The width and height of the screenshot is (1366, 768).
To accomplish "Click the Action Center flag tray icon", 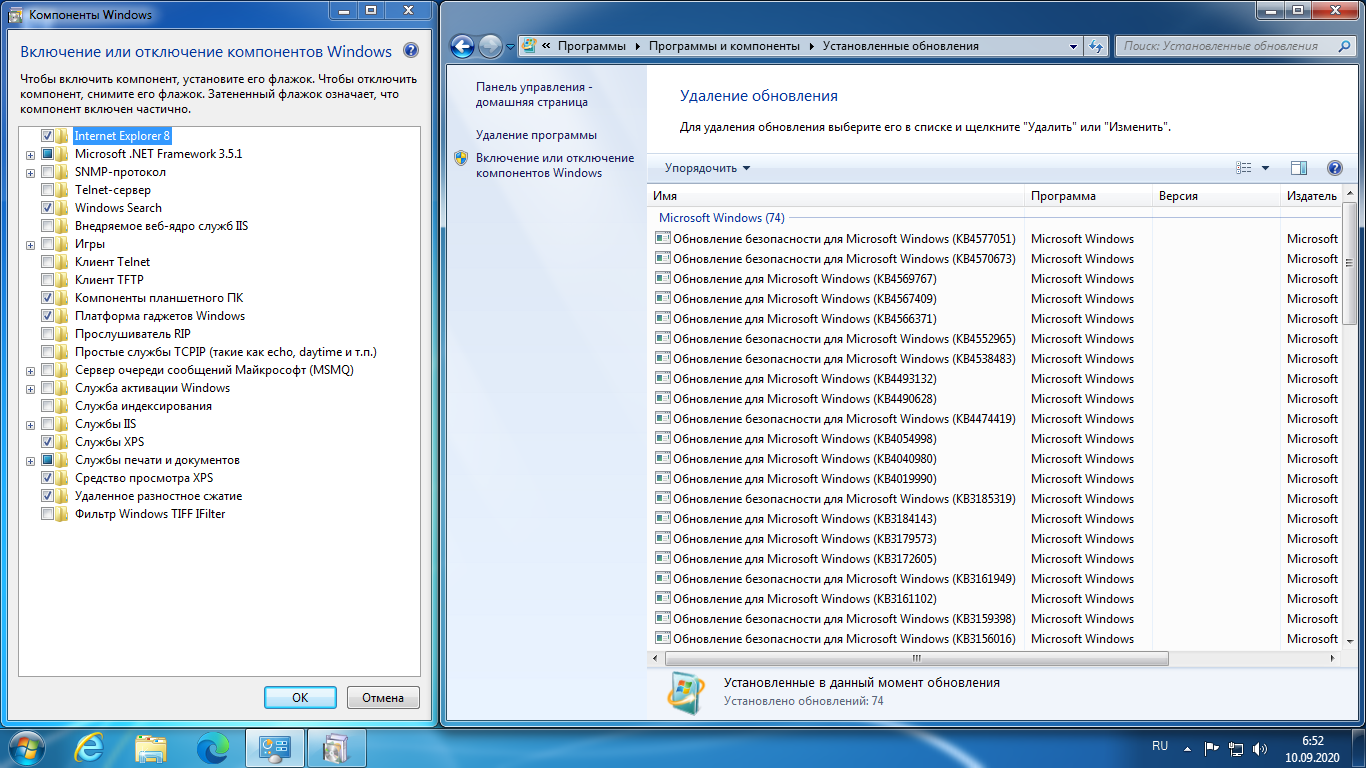I will click(x=1211, y=747).
